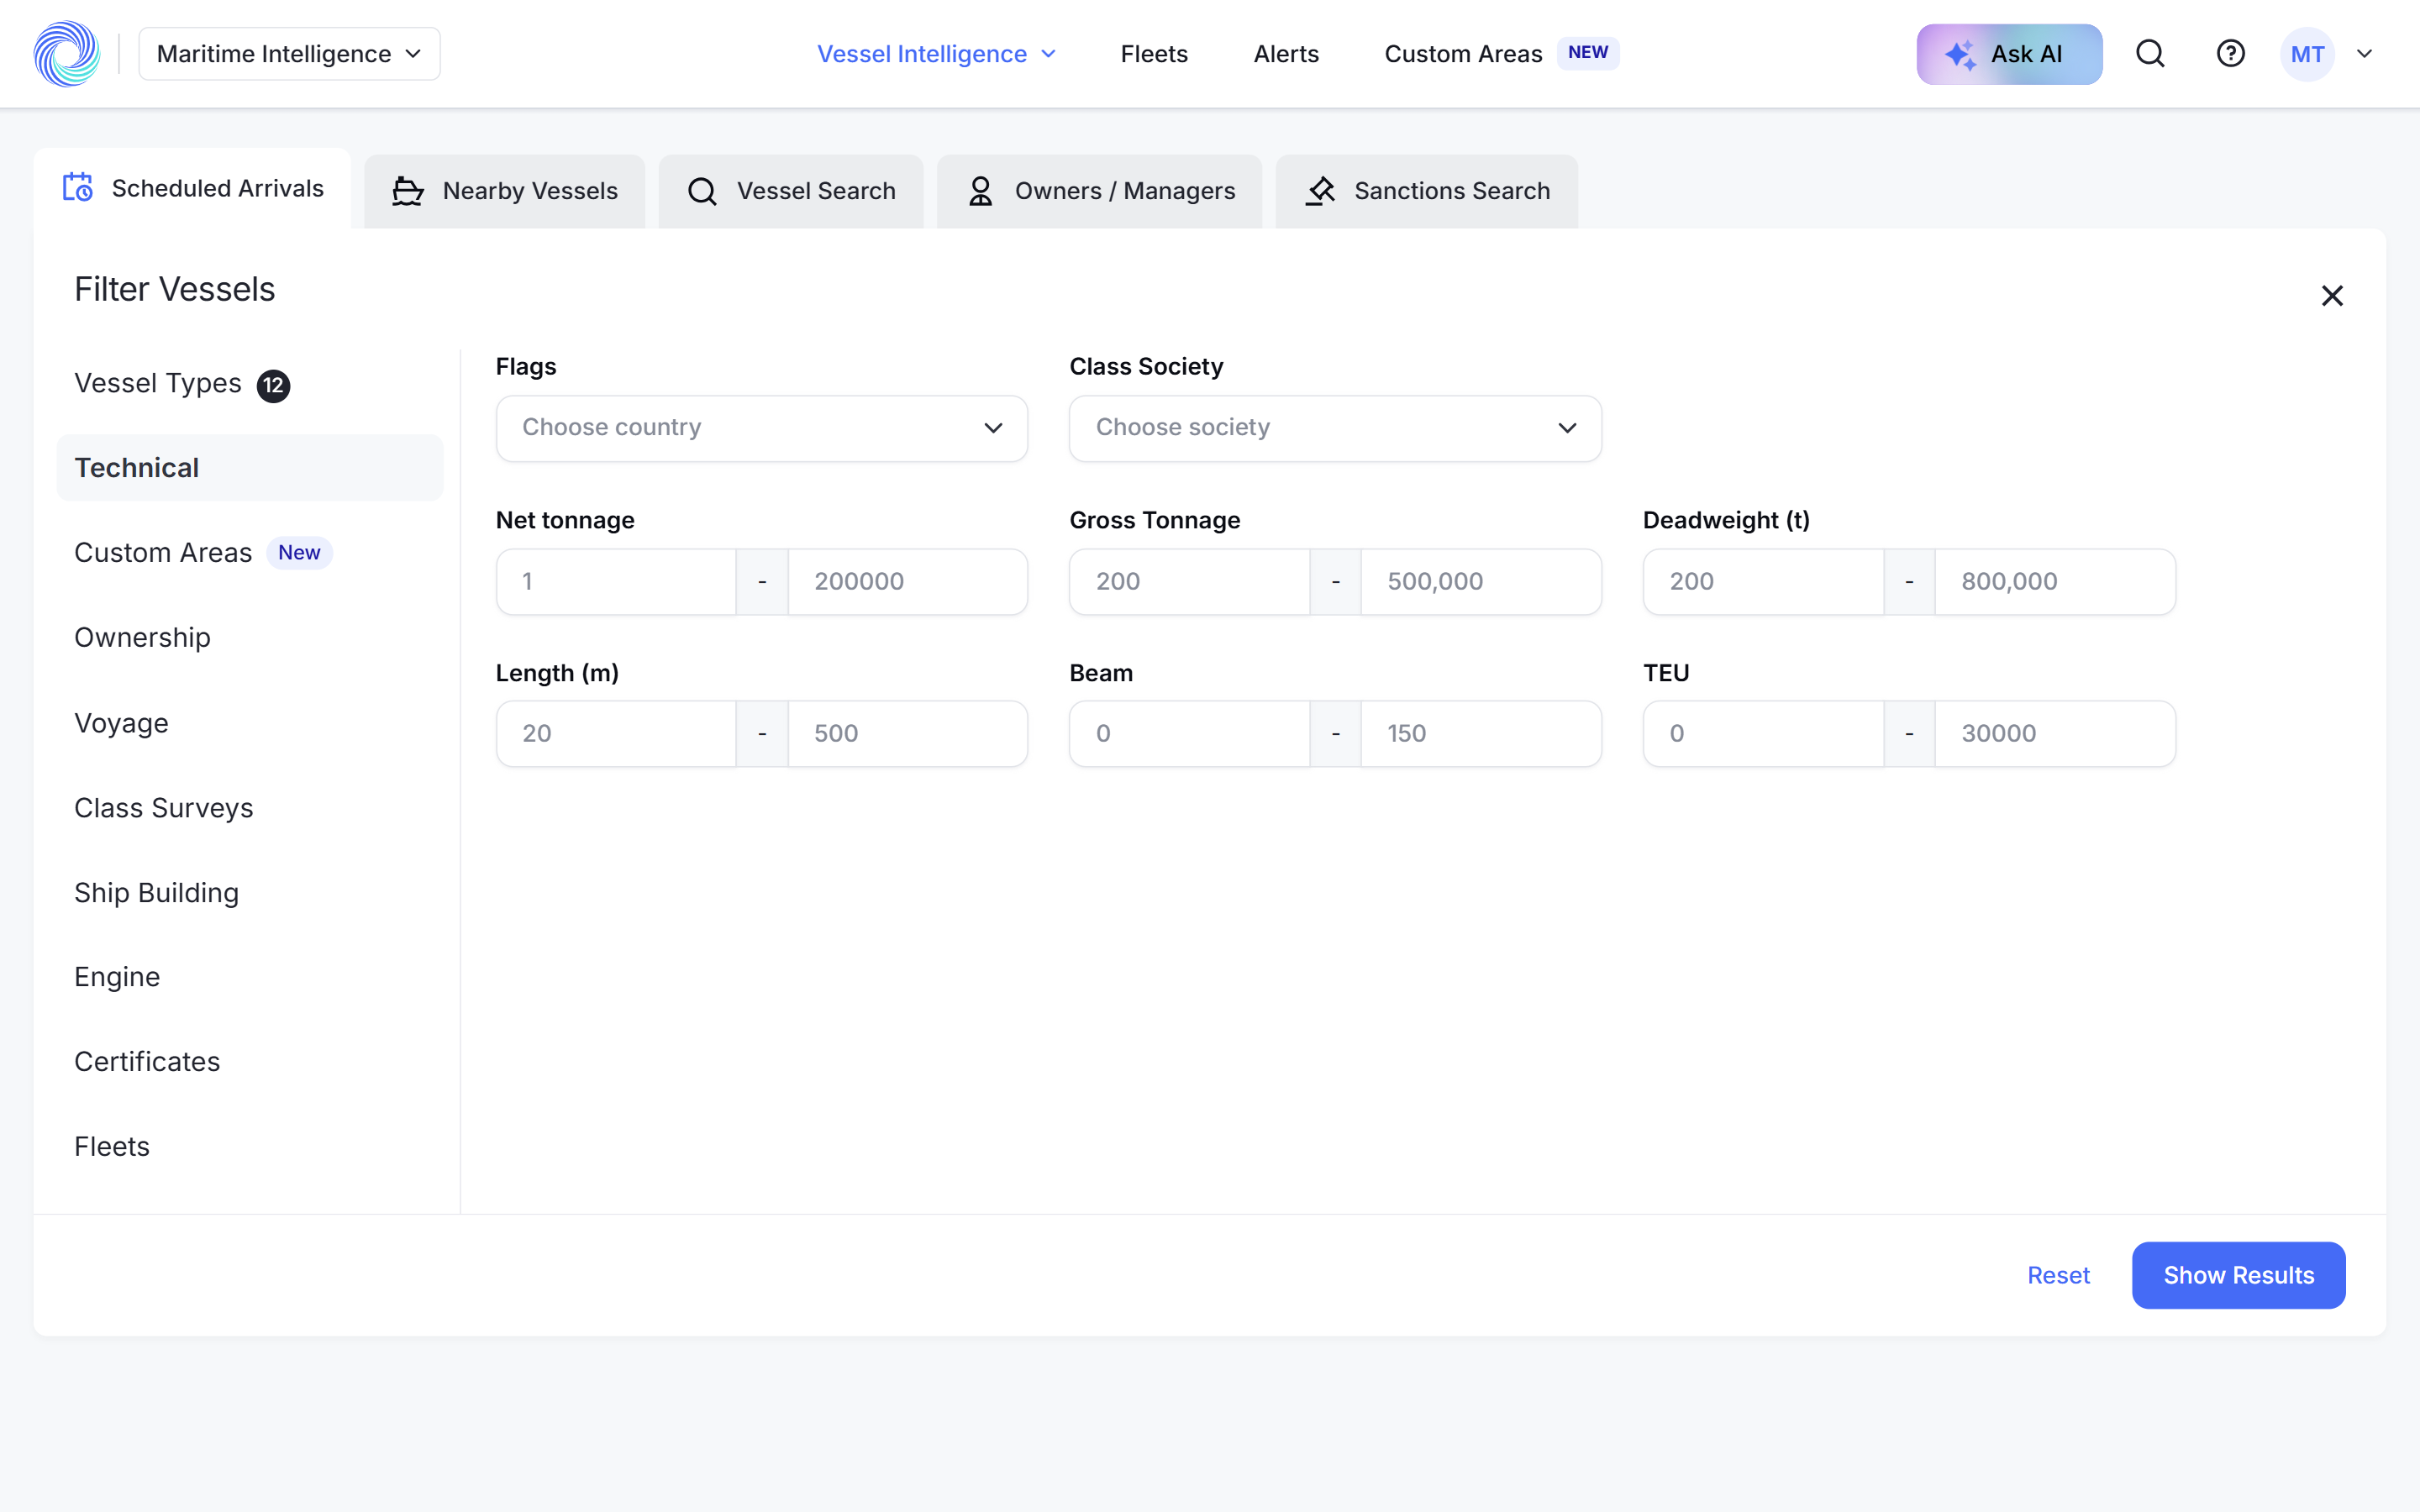
Task: Click the Sanctions Search gavel icon
Action: point(1321,191)
